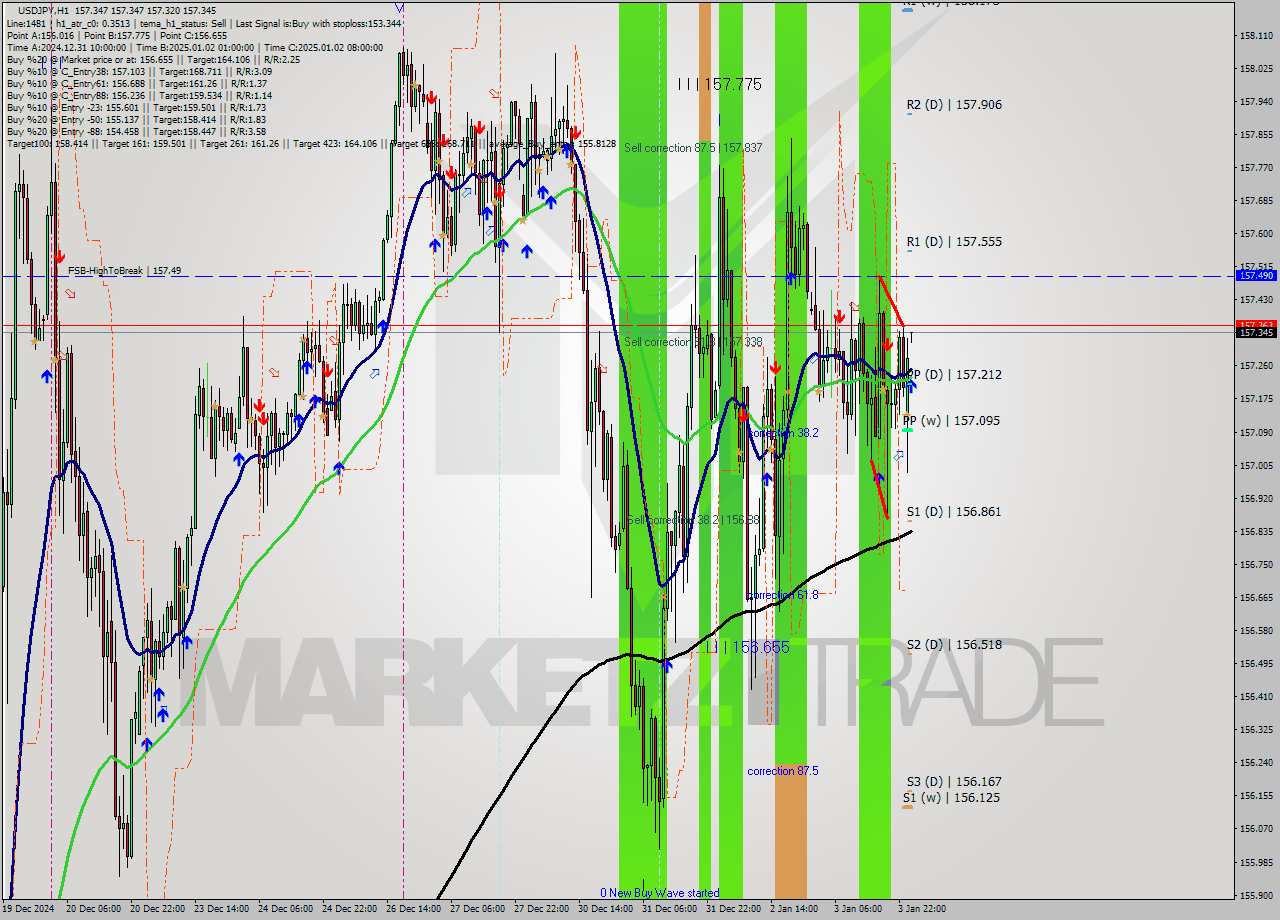Screen dimensions: 1280x920
Task: Click the 157.345 current price tag
Action: click(x=1256, y=332)
